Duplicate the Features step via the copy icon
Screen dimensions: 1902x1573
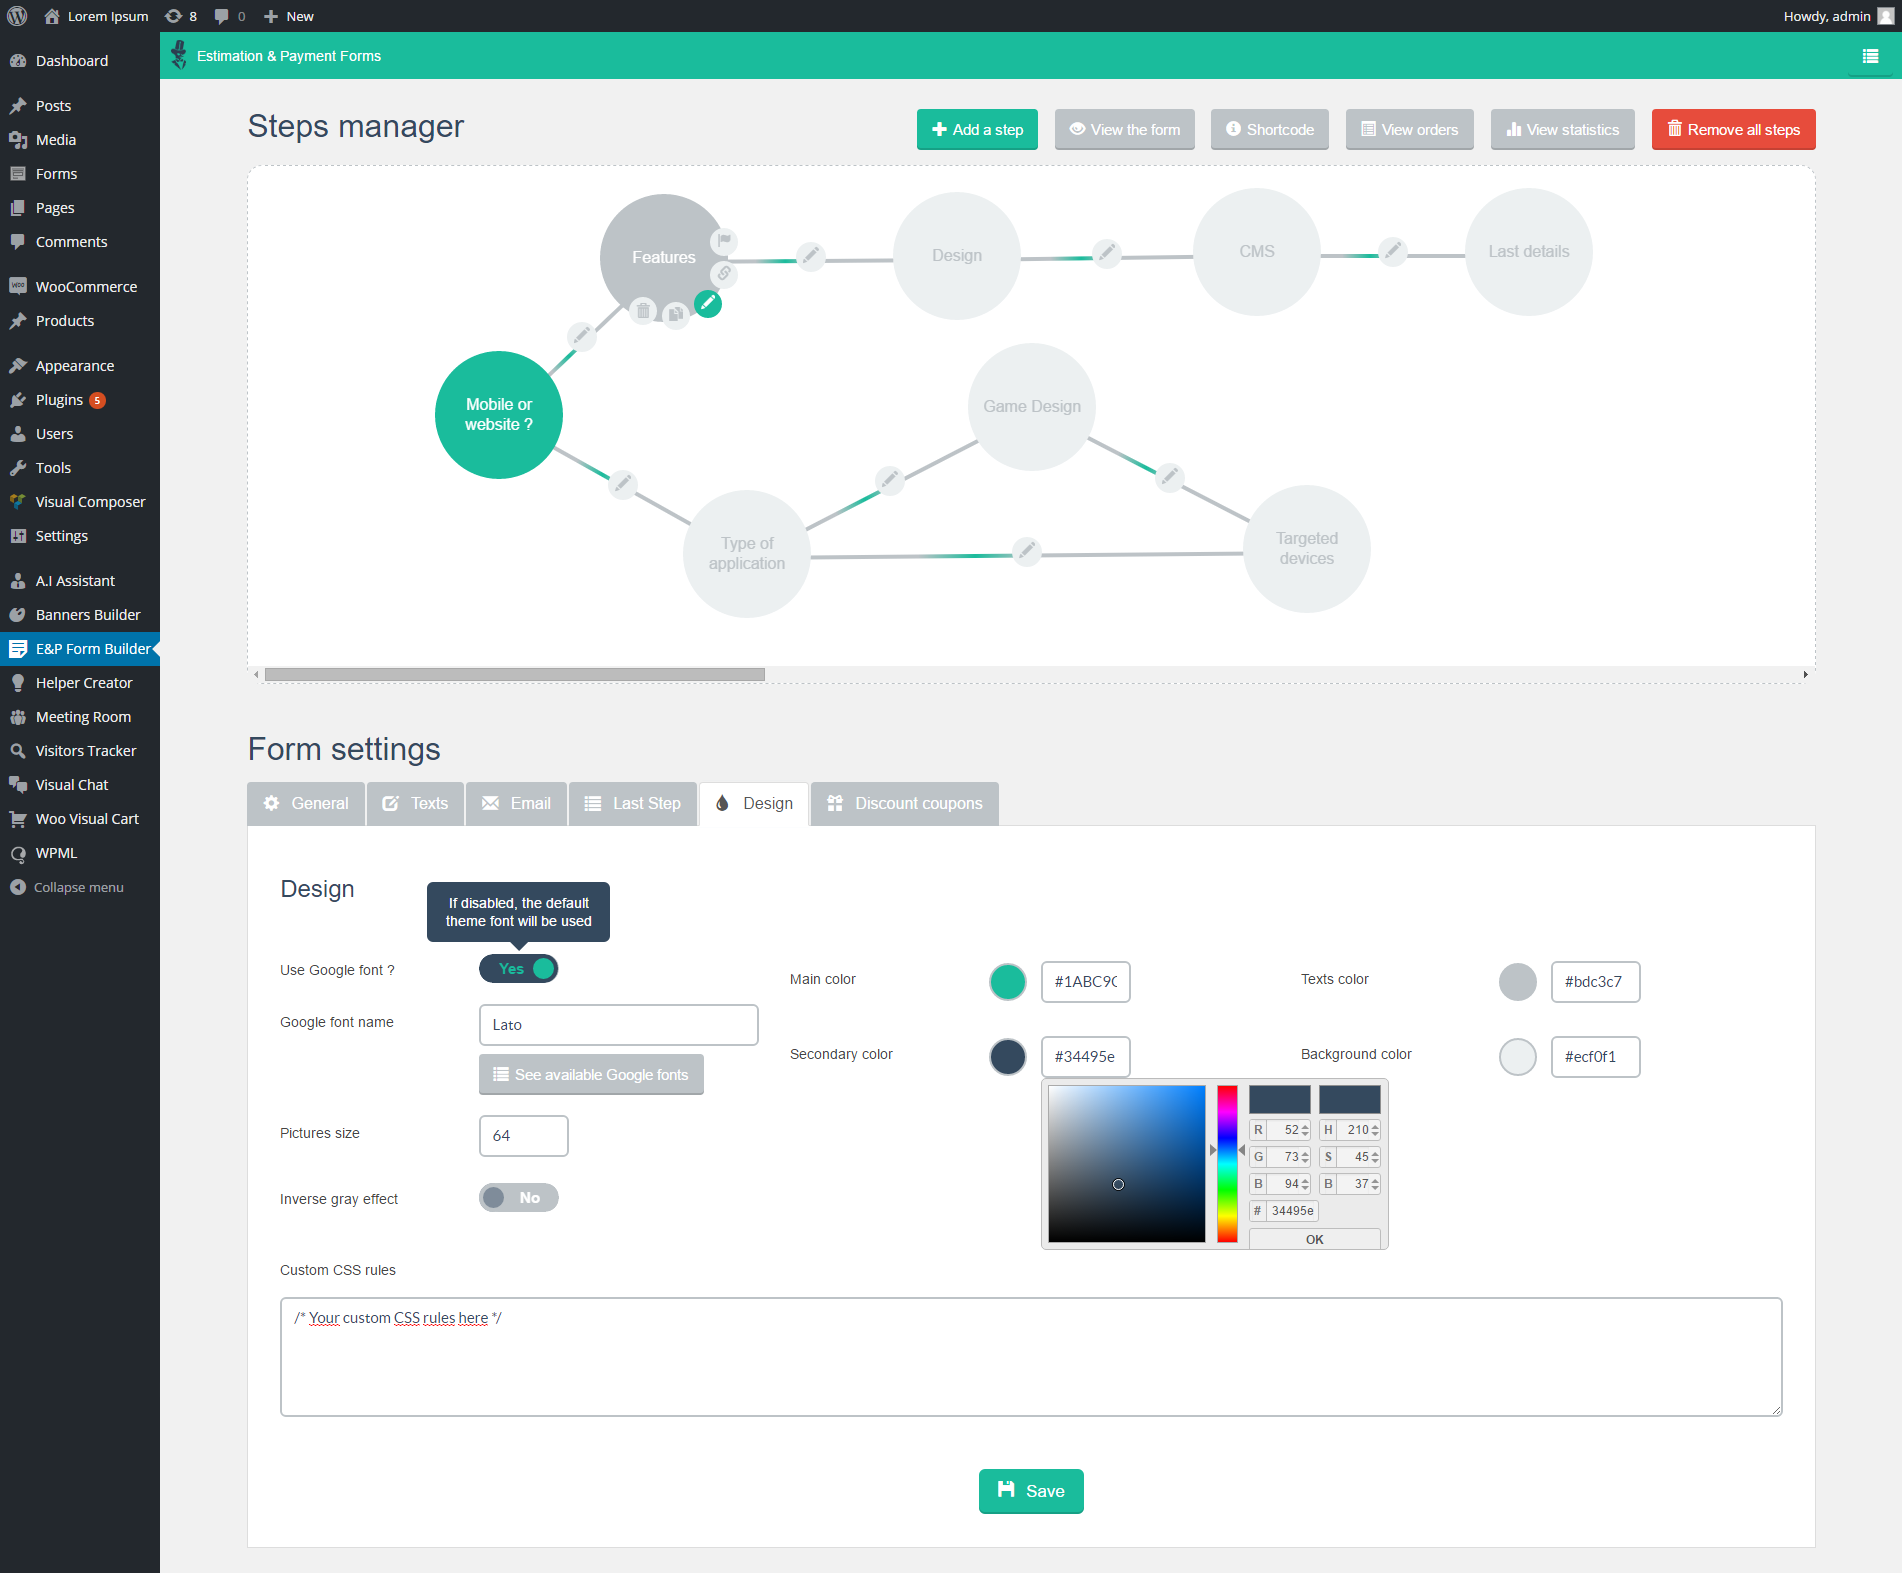(676, 314)
